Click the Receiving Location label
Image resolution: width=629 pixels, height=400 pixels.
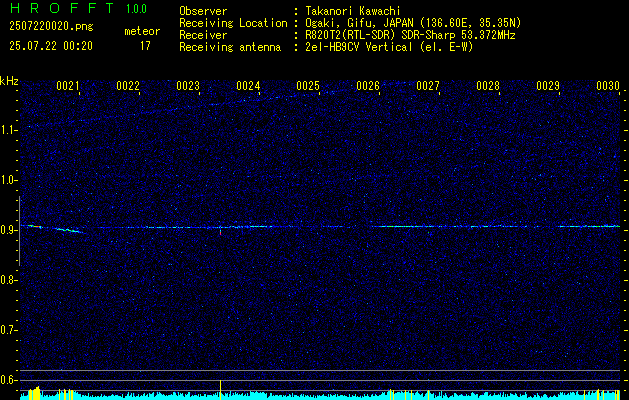point(233,23)
